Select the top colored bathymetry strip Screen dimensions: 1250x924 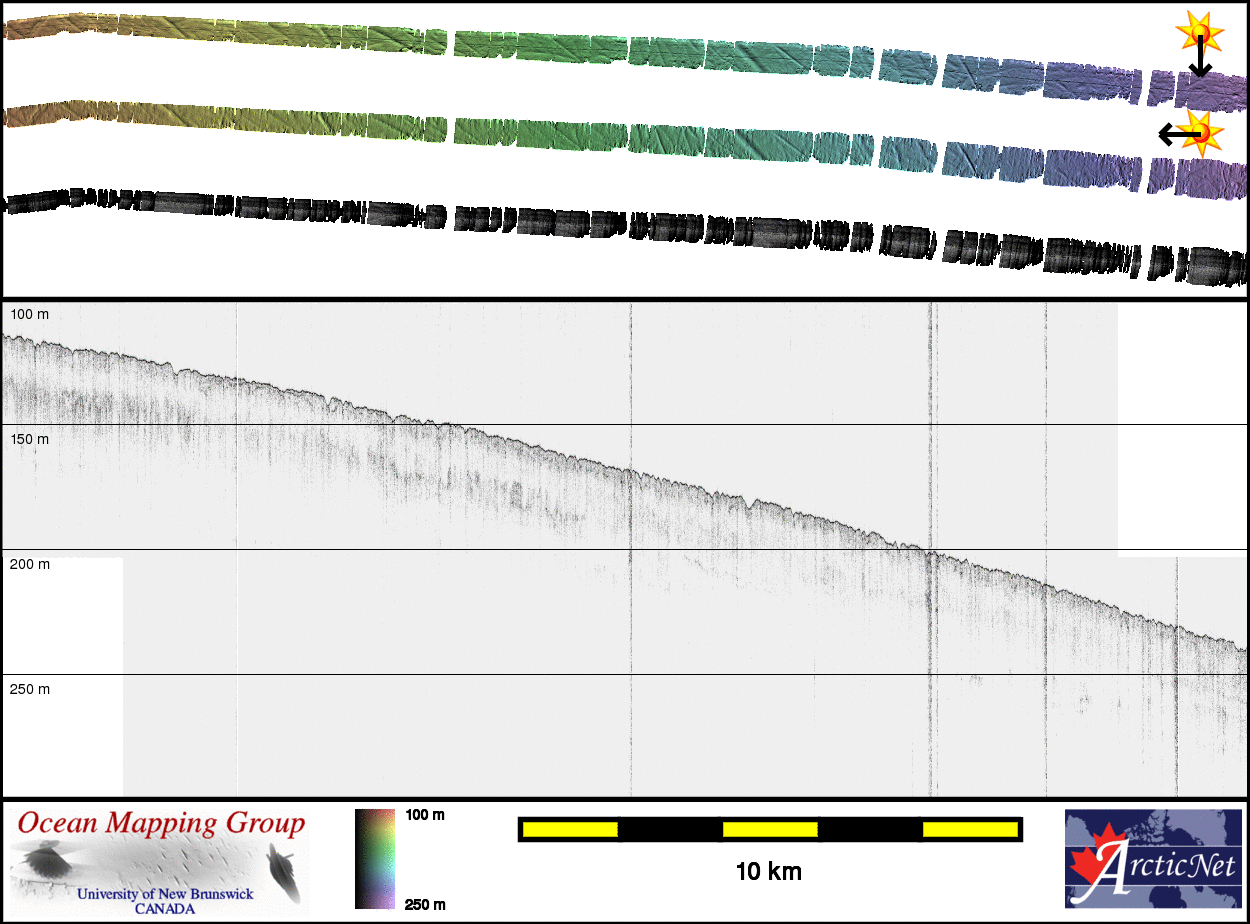click(x=620, y=50)
